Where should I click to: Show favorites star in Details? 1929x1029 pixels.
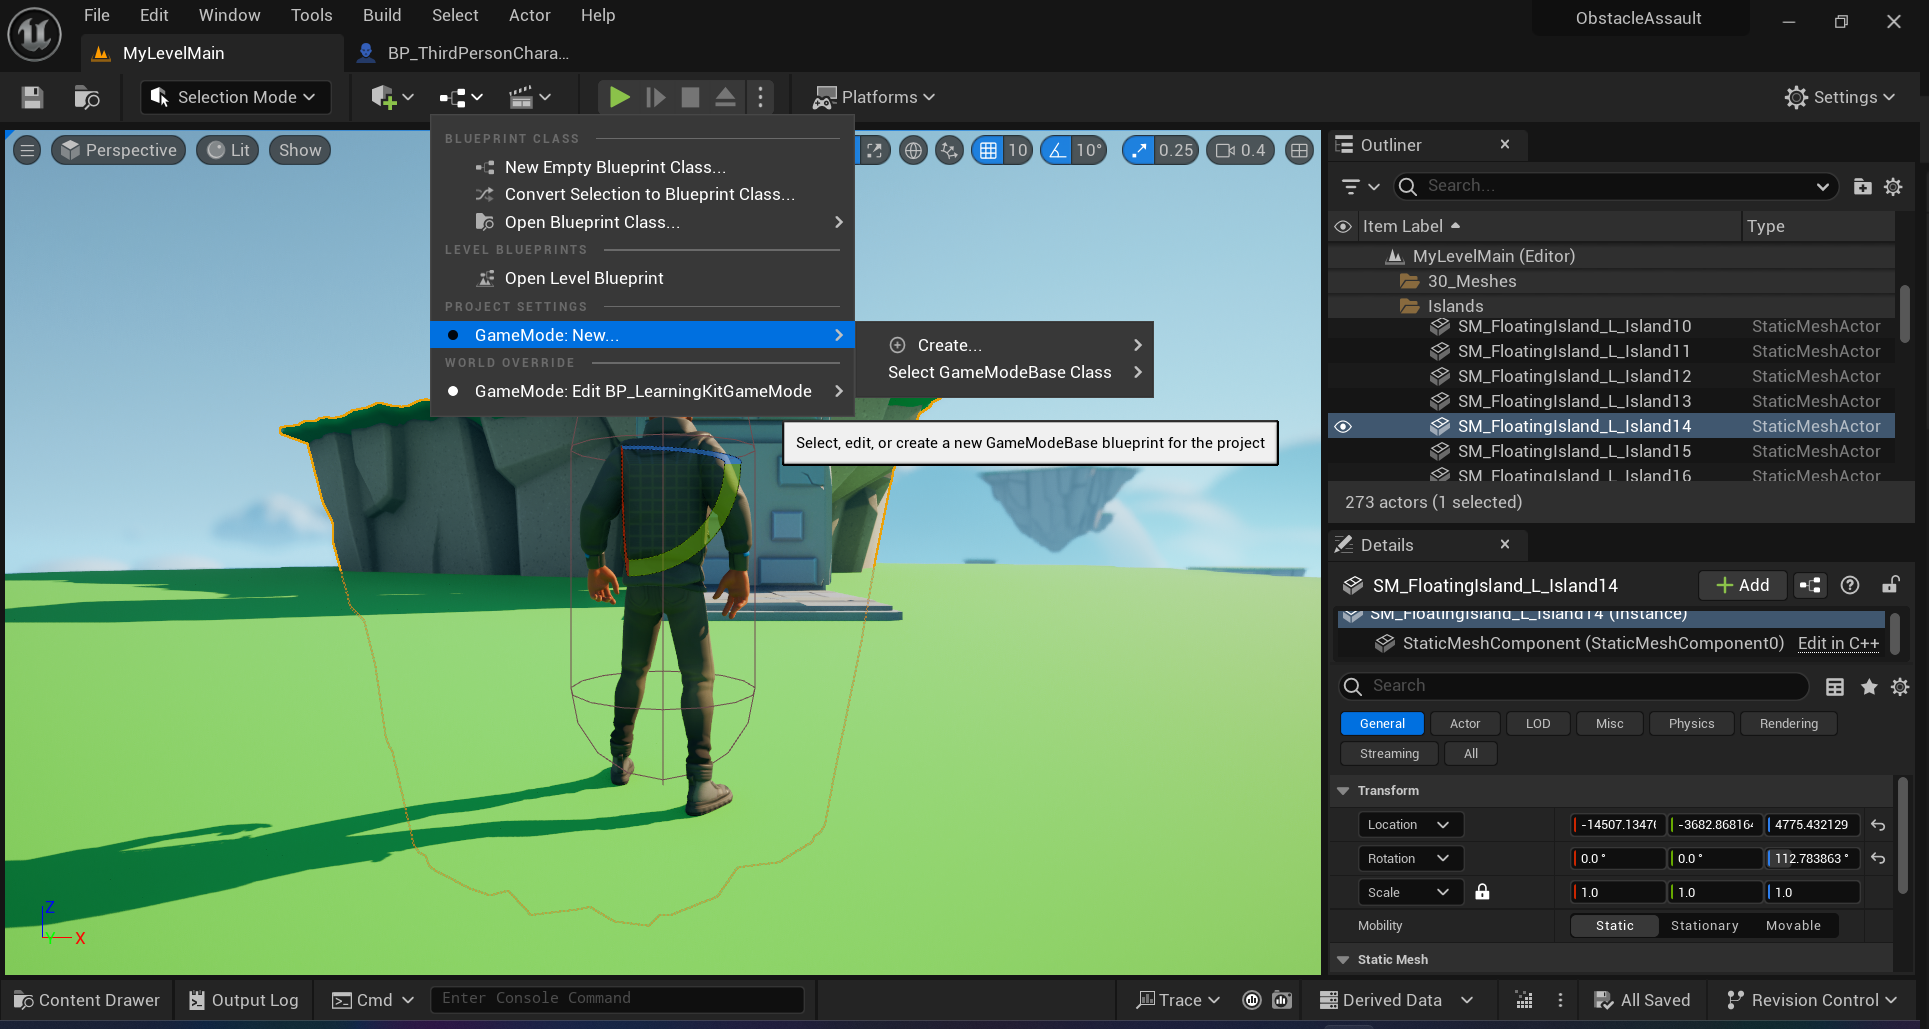[x=1868, y=686]
